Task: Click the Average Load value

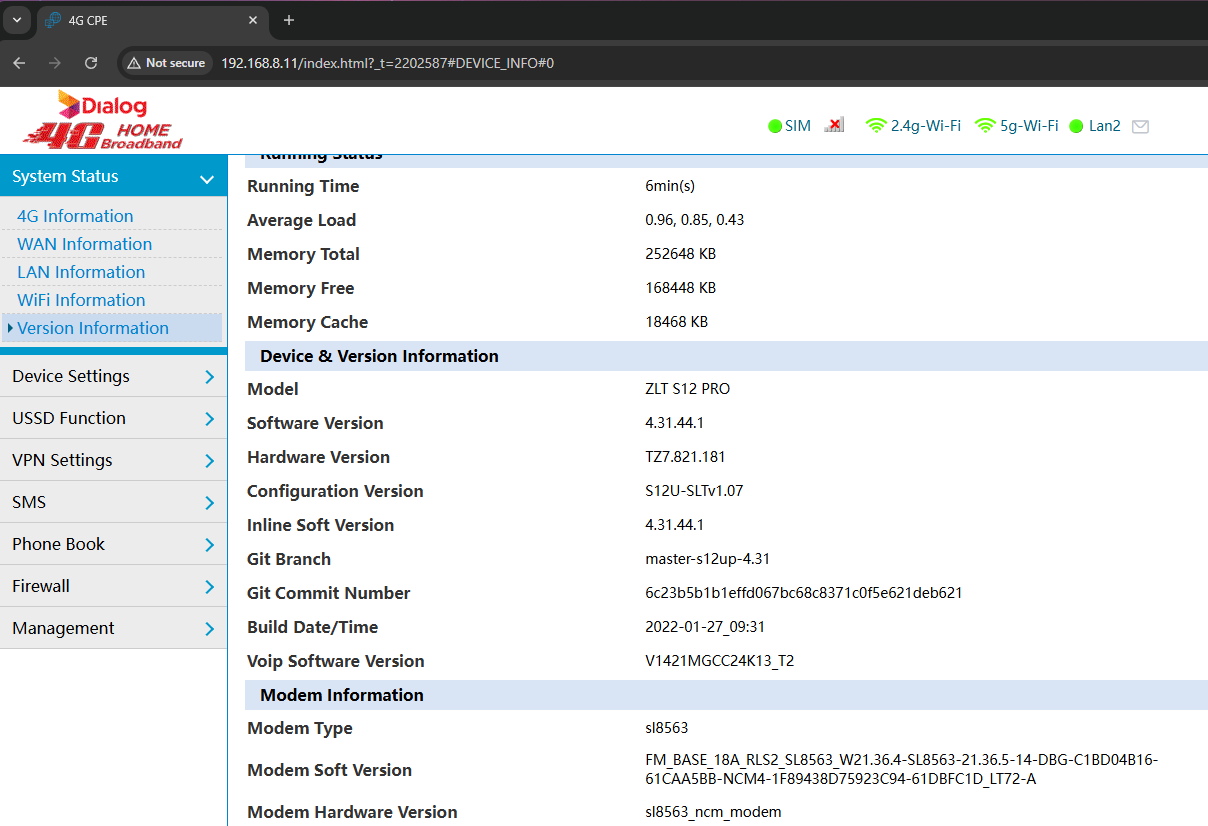Action: 695,220
